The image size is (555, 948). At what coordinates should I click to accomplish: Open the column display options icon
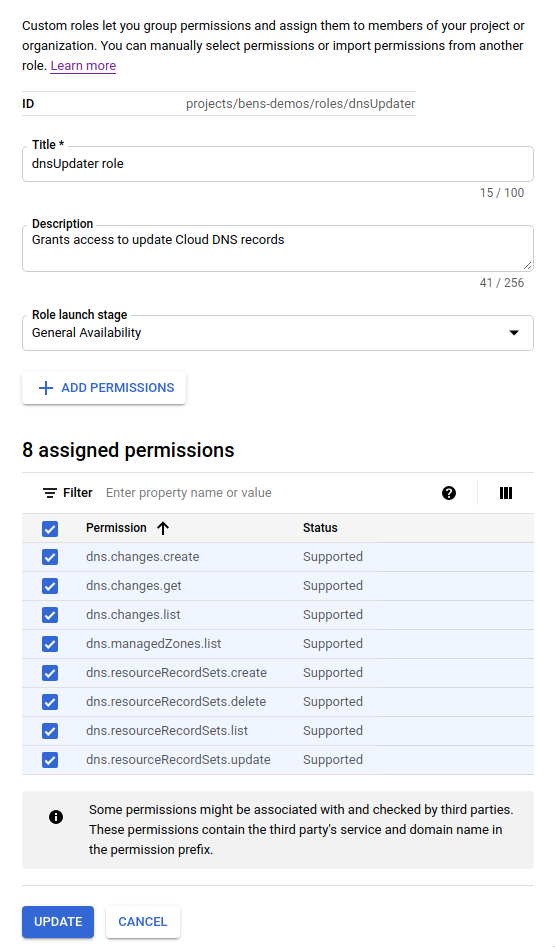coord(506,493)
